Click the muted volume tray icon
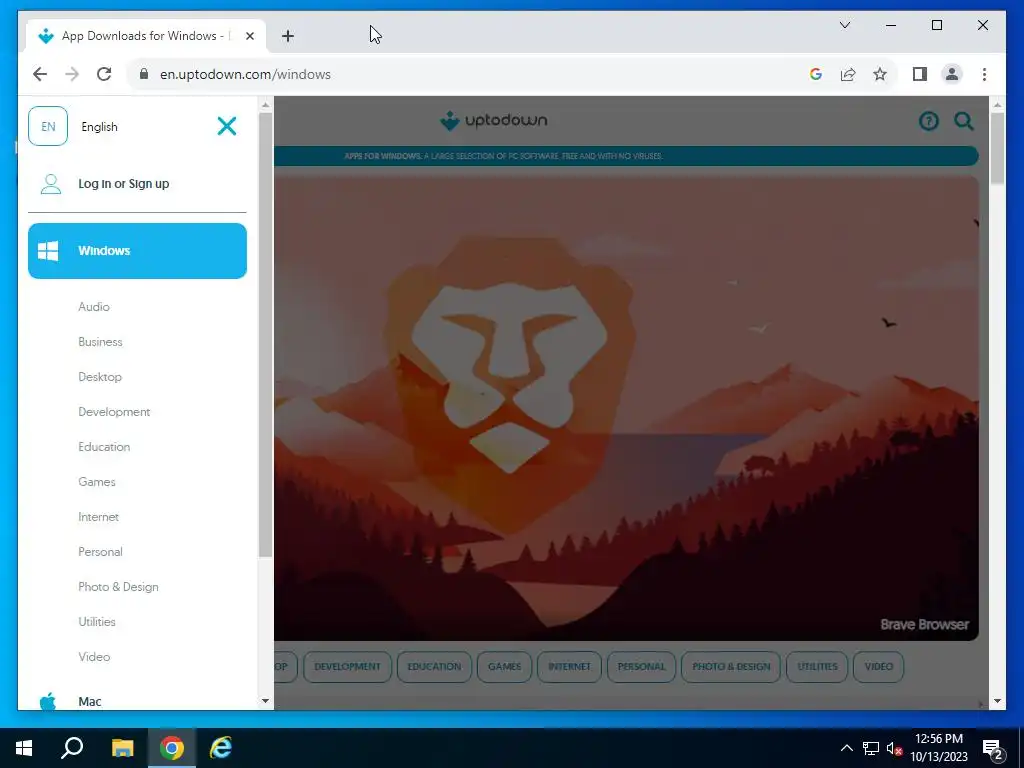This screenshot has height=768, width=1024. pos(894,748)
